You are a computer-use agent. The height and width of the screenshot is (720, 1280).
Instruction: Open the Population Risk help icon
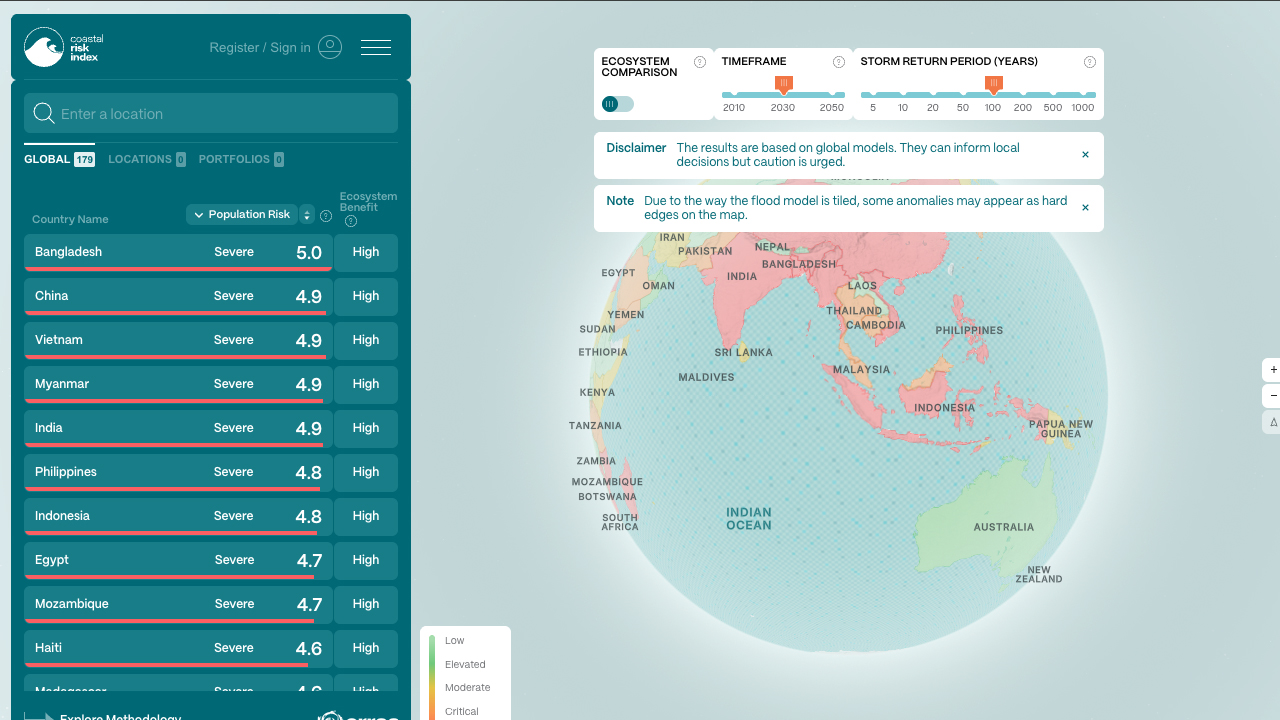pos(326,215)
